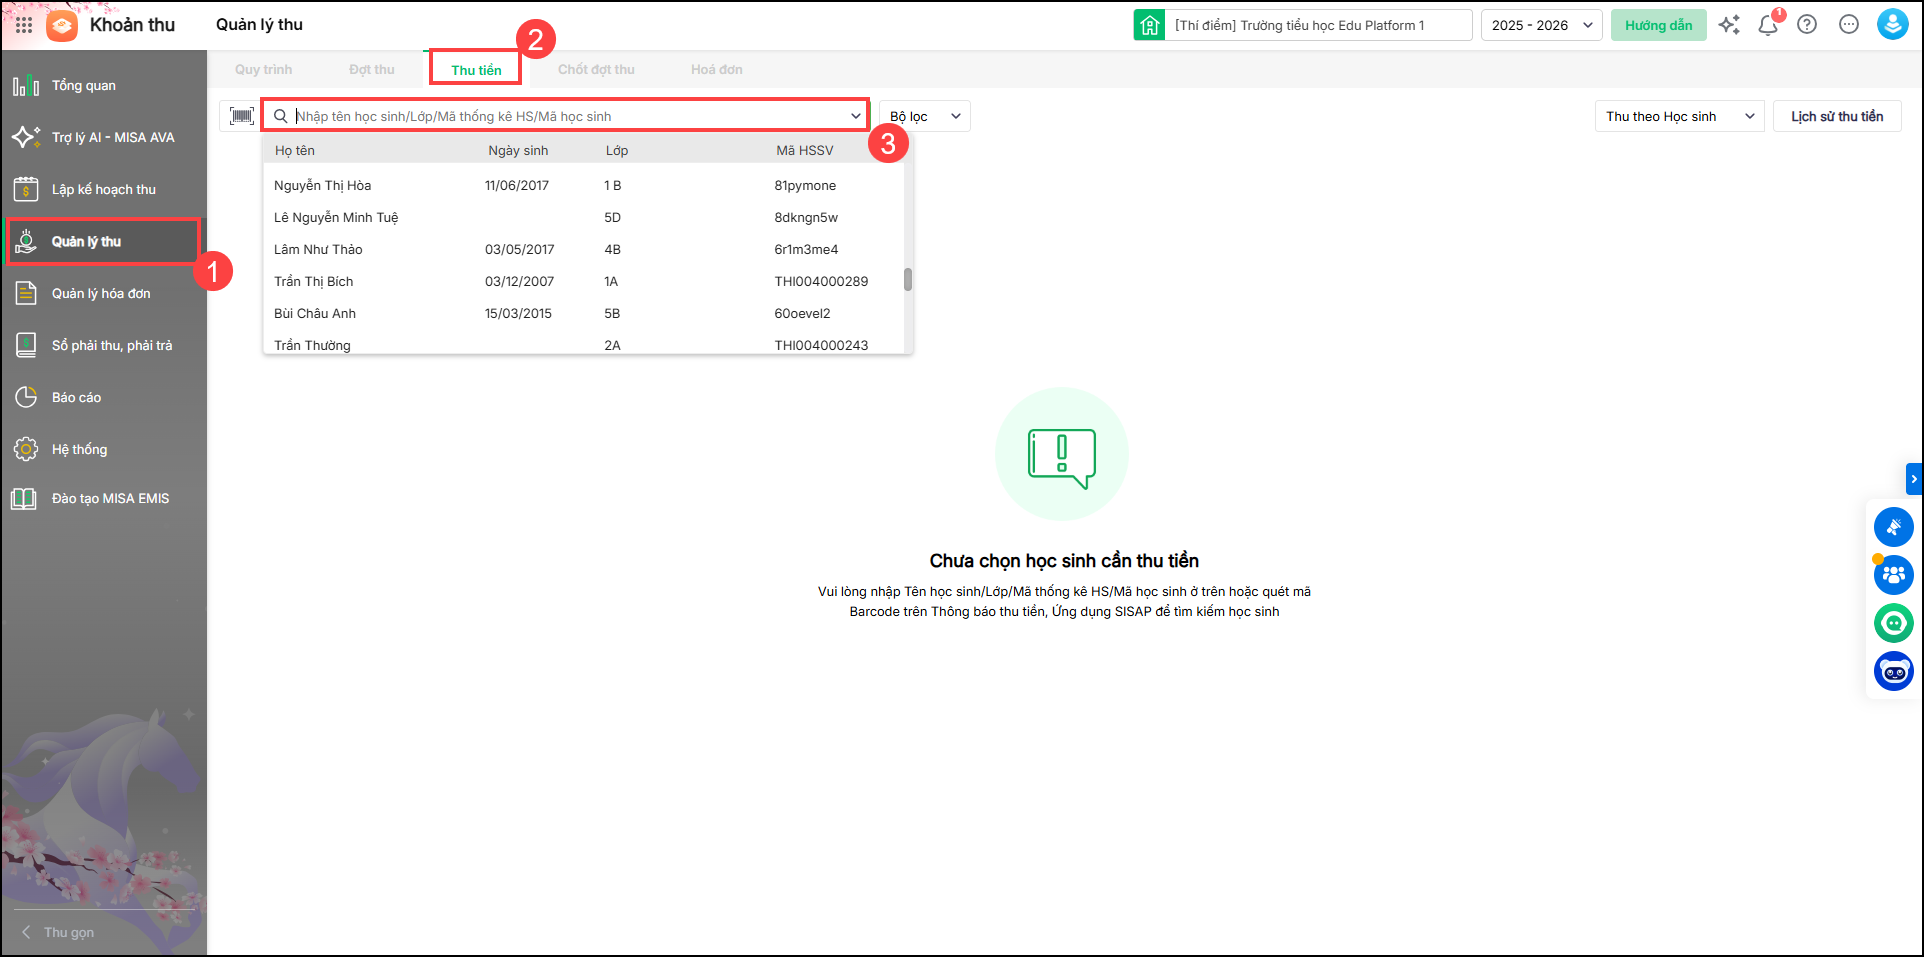Open the user profile avatar
The image size is (1924, 957).
point(1892,25)
